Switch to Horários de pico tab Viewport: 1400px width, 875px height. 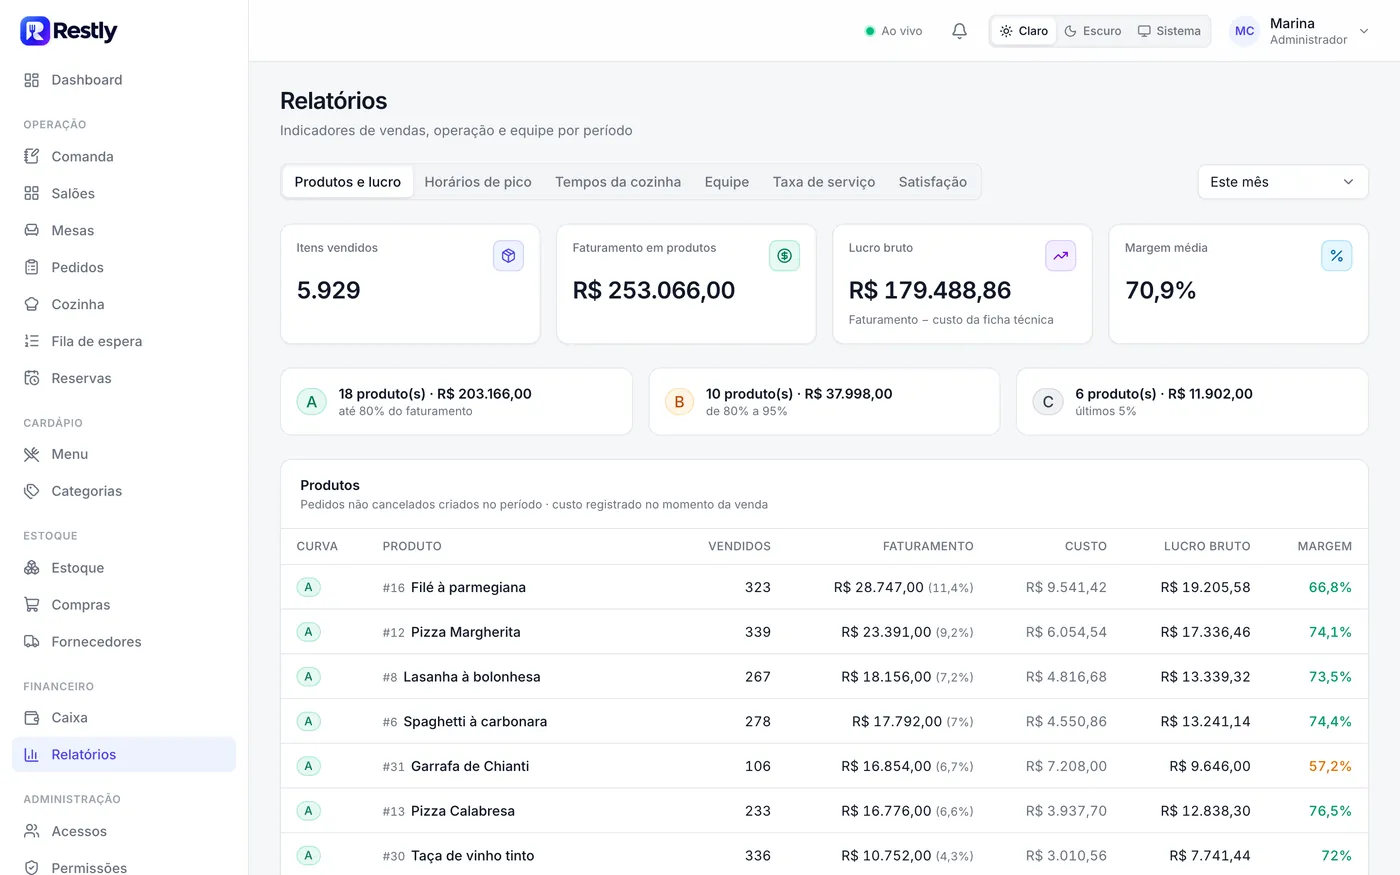coord(478,182)
